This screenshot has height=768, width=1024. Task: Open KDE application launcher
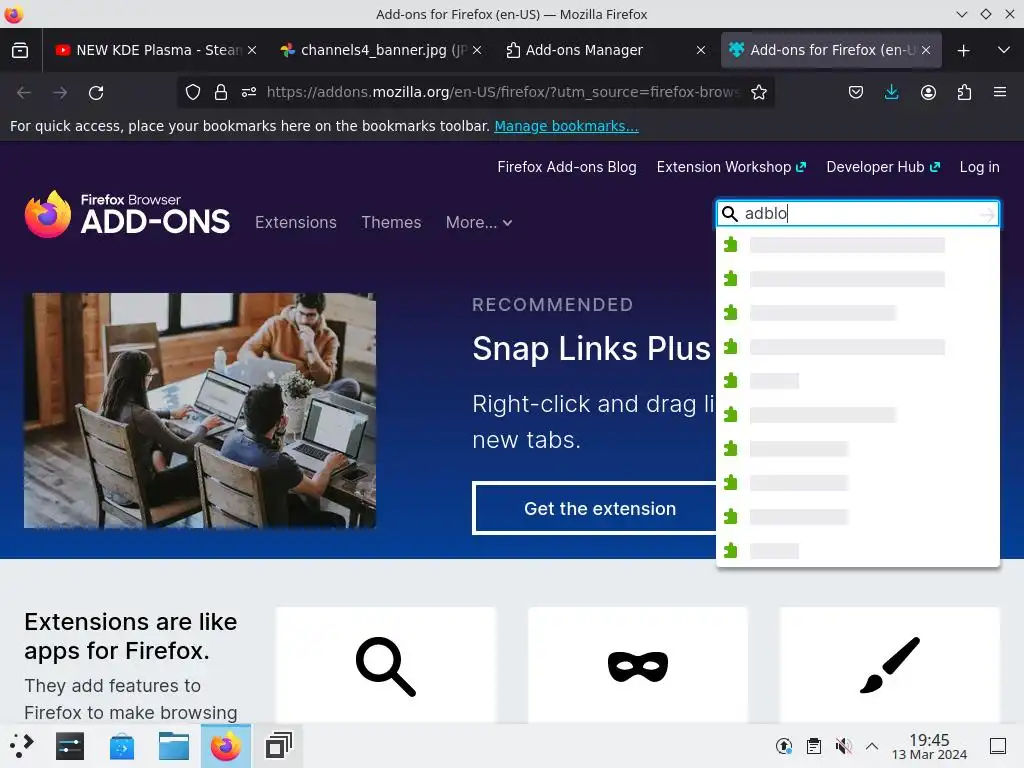pyautogui.click(x=22, y=746)
